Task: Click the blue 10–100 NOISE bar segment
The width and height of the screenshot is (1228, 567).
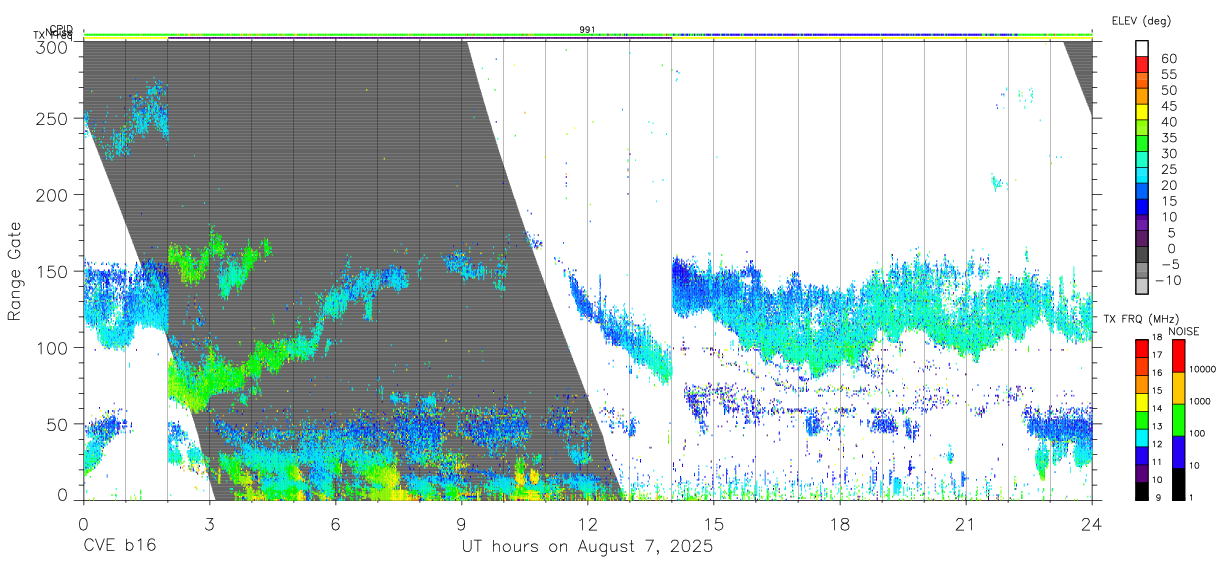Action: point(1178,451)
